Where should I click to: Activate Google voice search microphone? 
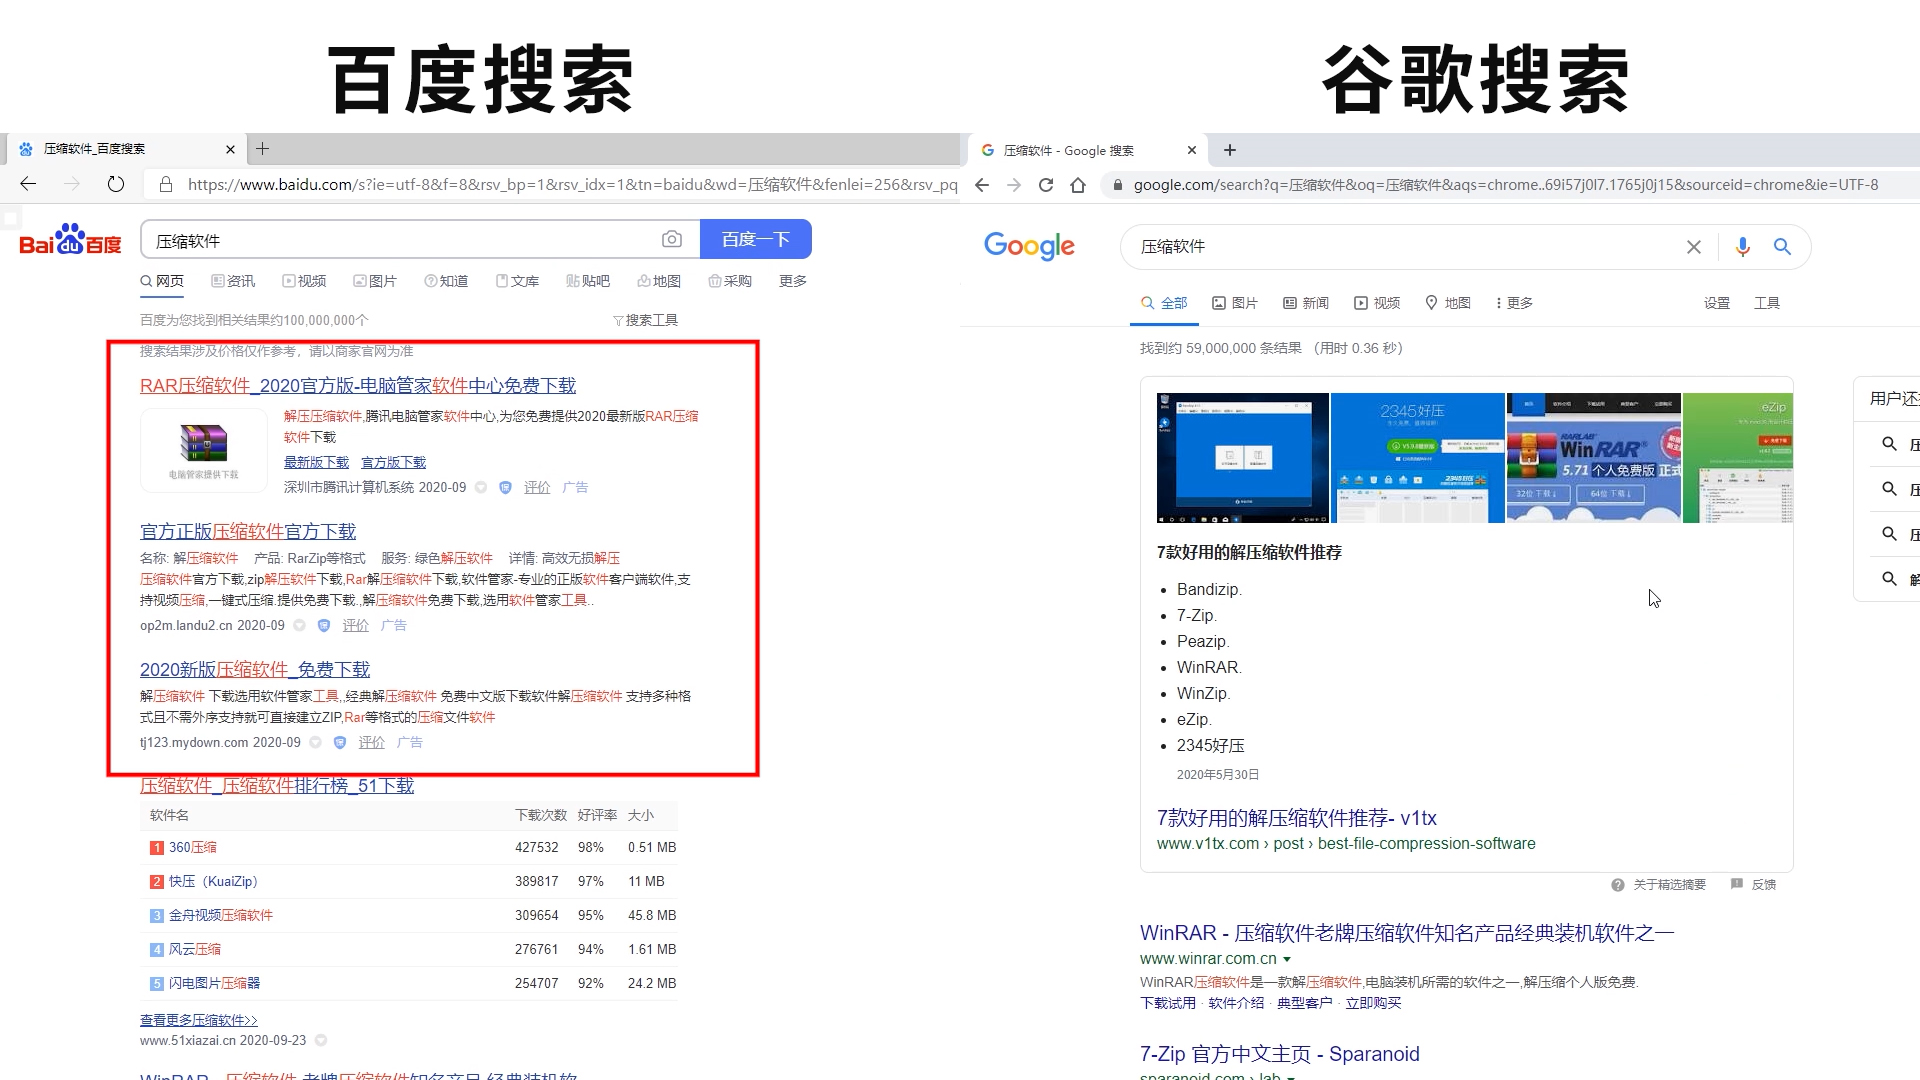[1743, 247]
